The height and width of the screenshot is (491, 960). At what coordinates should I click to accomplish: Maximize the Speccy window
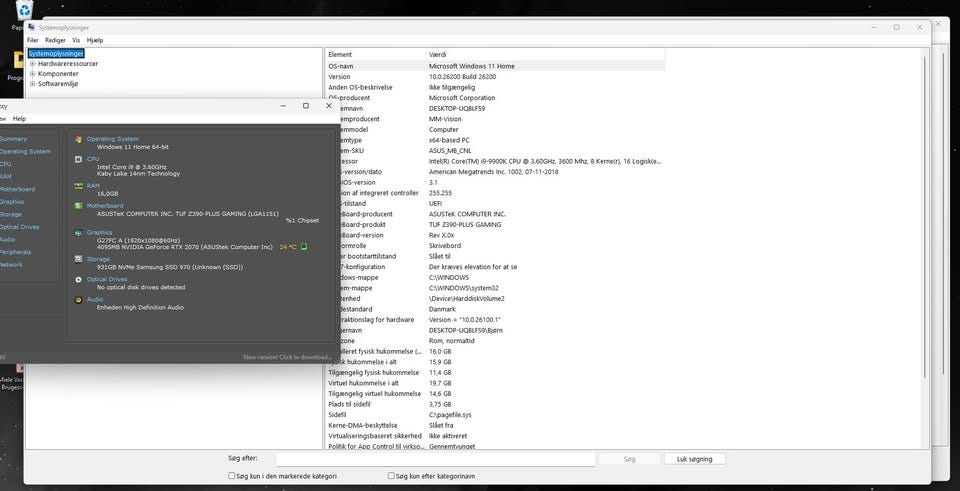pyautogui.click(x=306, y=106)
